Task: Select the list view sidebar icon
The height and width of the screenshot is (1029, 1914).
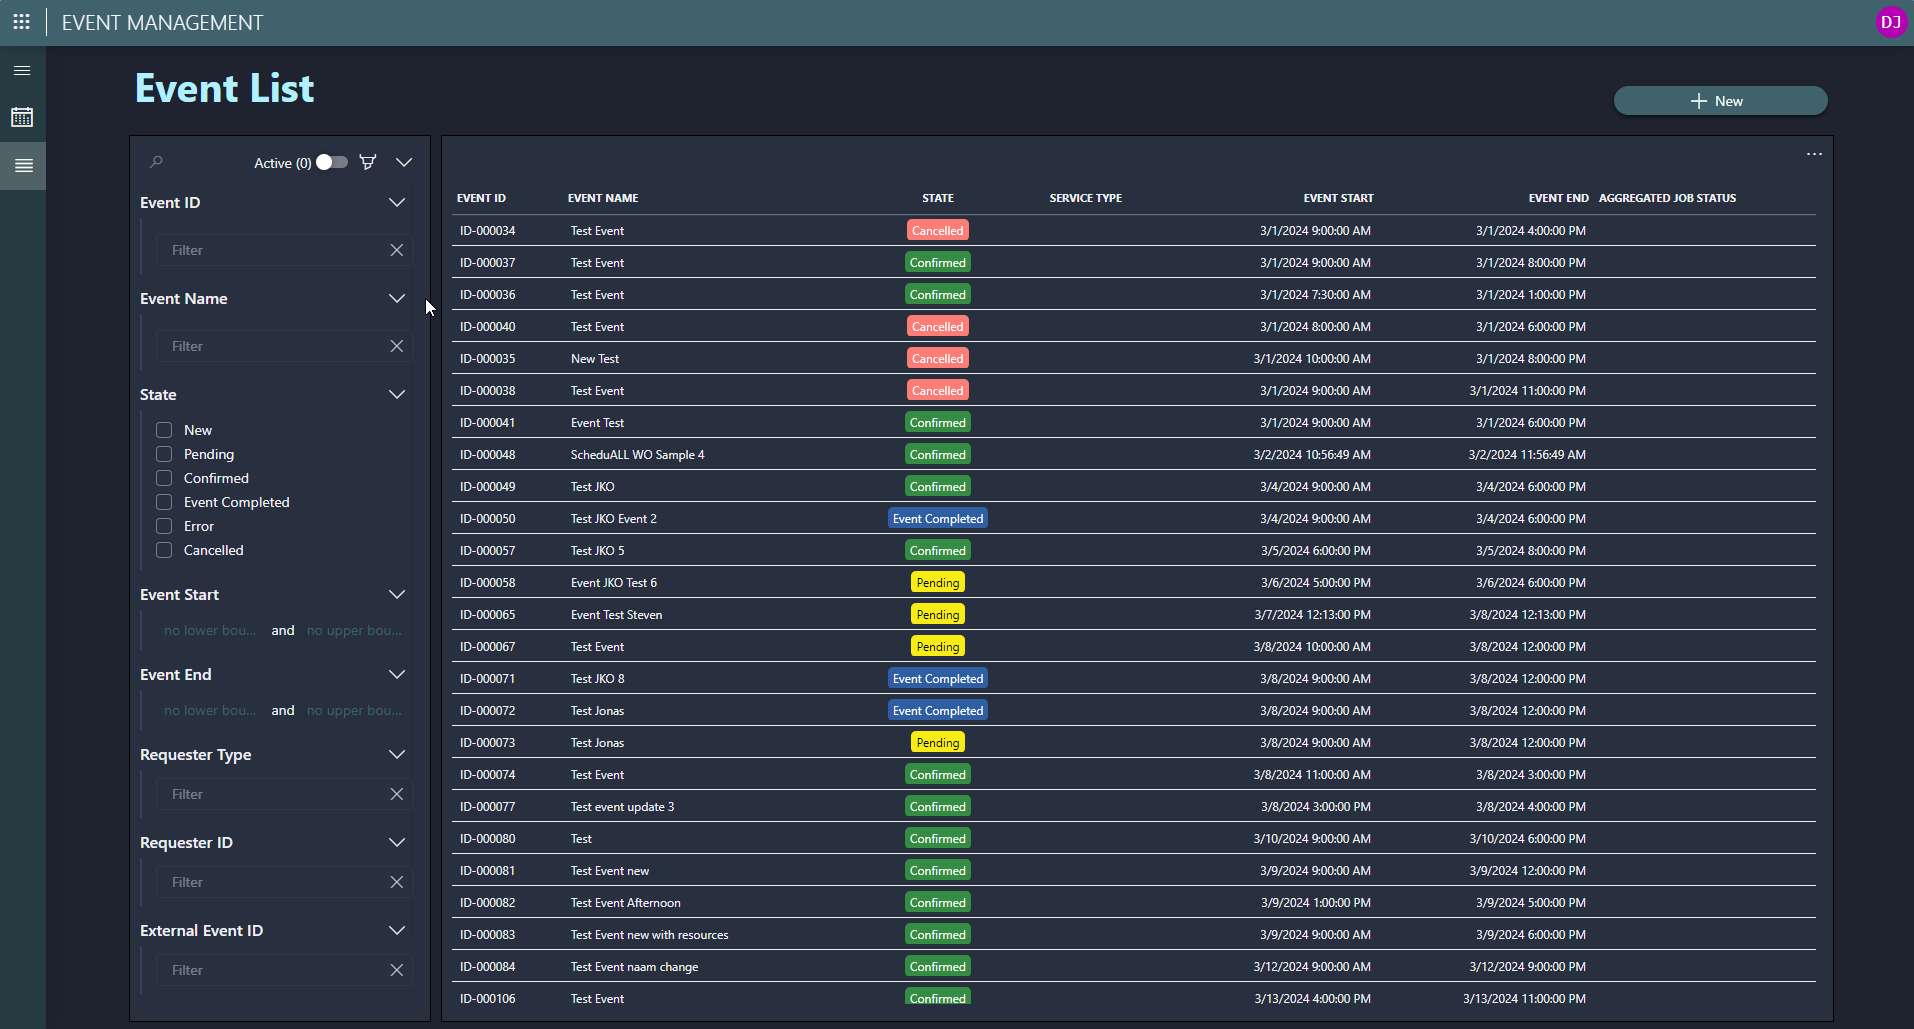Action: (23, 166)
